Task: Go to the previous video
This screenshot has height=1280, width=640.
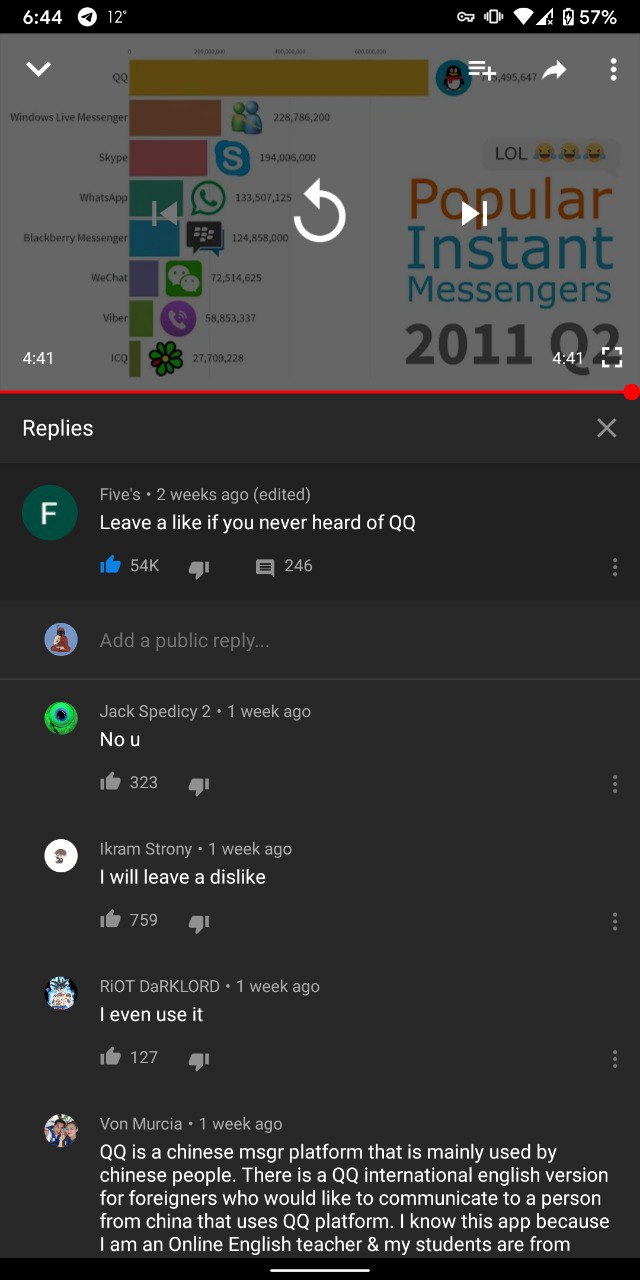Action: tap(165, 213)
